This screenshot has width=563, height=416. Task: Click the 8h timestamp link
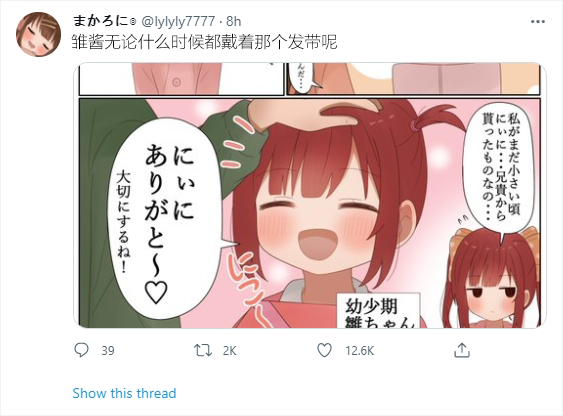click(233, 22)
